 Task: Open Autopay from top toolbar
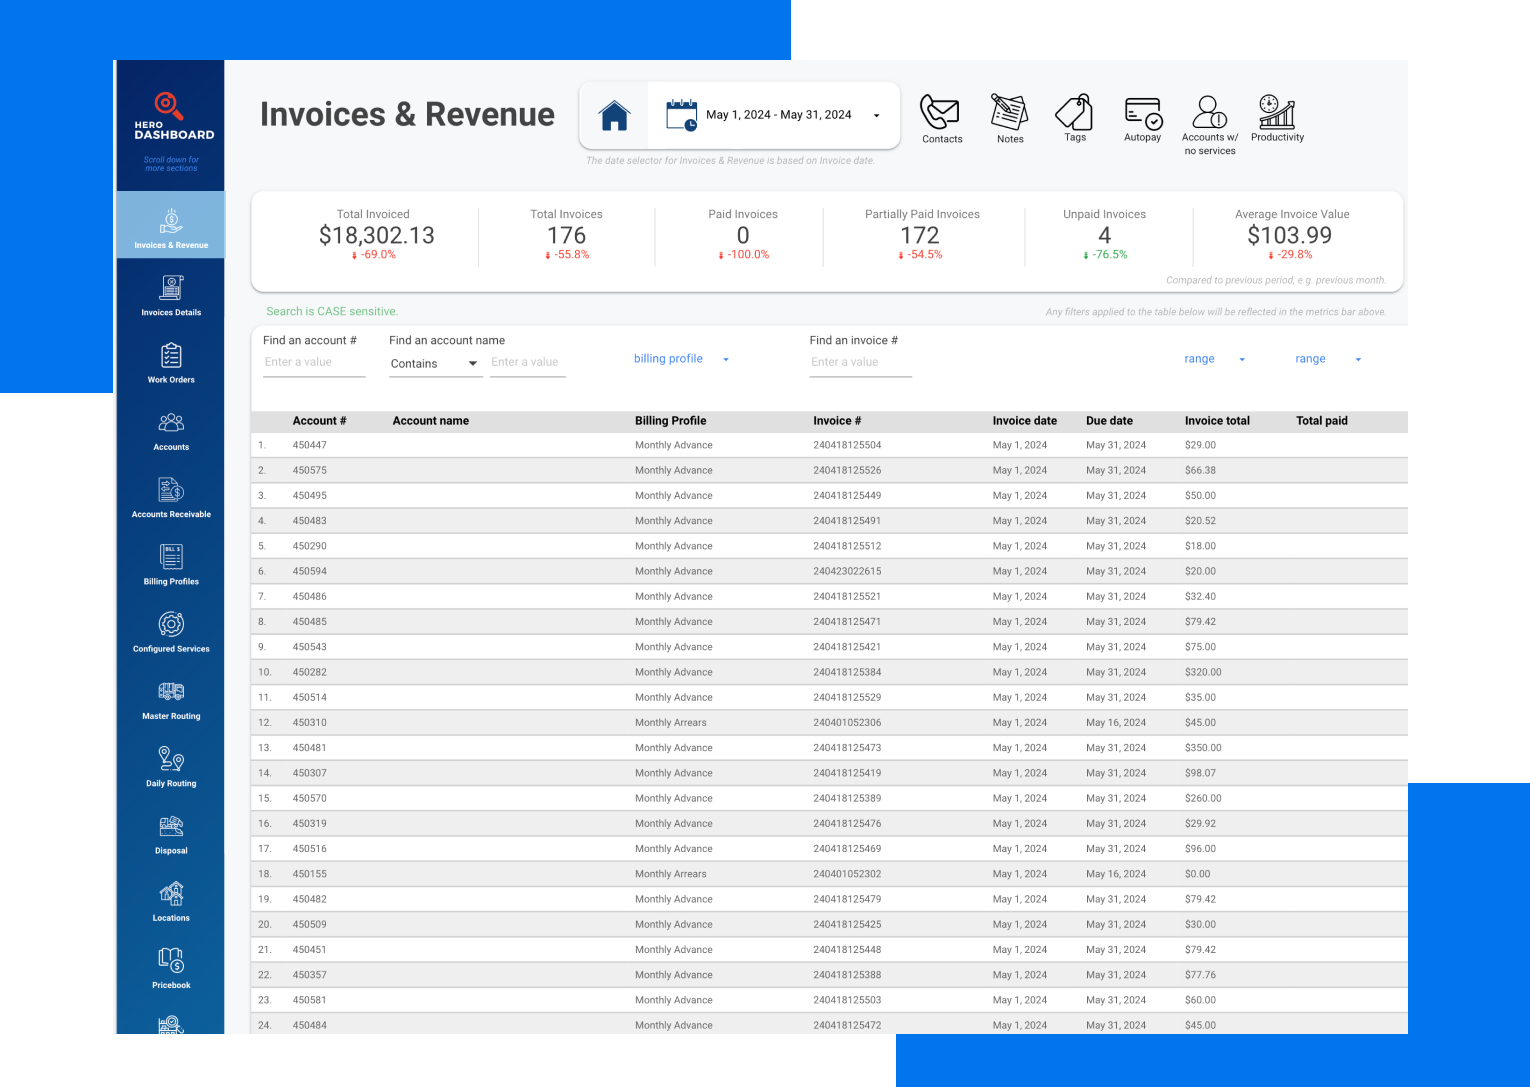point(1142,119)
